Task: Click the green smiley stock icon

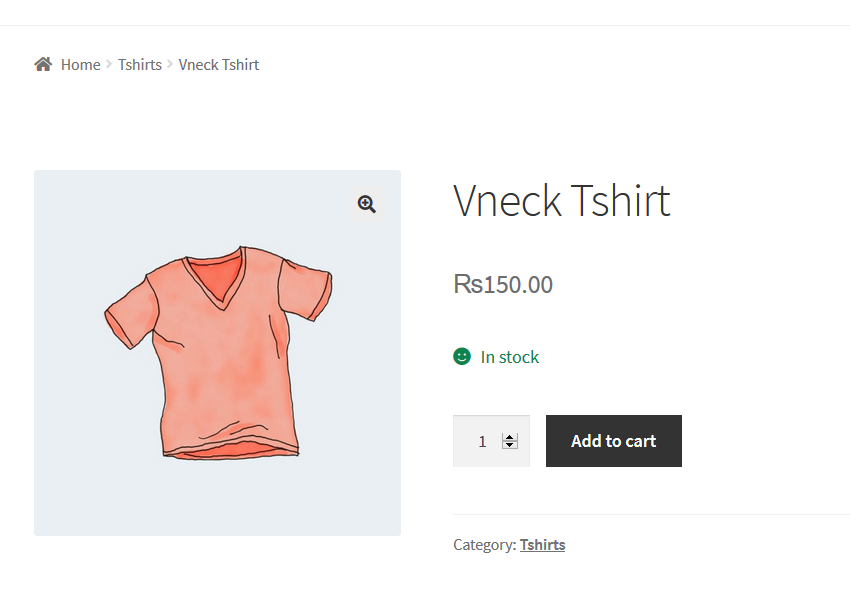Action: coord(462,357)
